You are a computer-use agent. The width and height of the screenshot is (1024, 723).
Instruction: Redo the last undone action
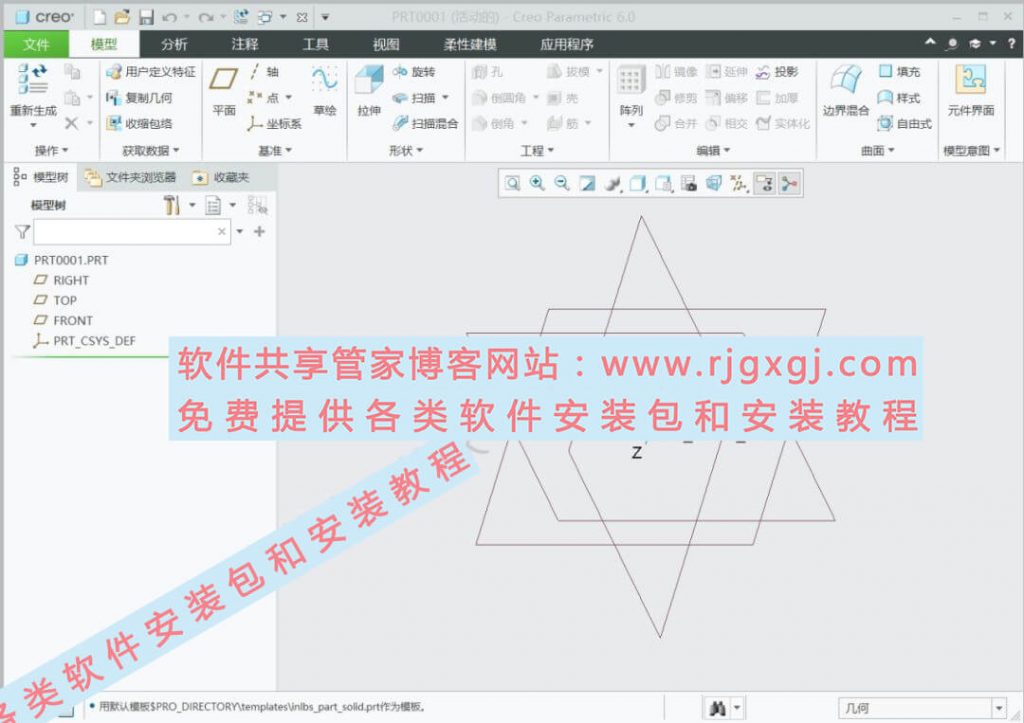pyautogui.click(x=206, y=17)
